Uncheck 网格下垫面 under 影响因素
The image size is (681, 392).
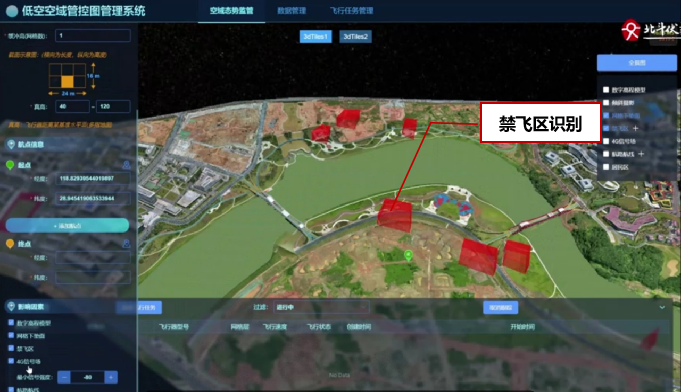(x=11, y=335)
